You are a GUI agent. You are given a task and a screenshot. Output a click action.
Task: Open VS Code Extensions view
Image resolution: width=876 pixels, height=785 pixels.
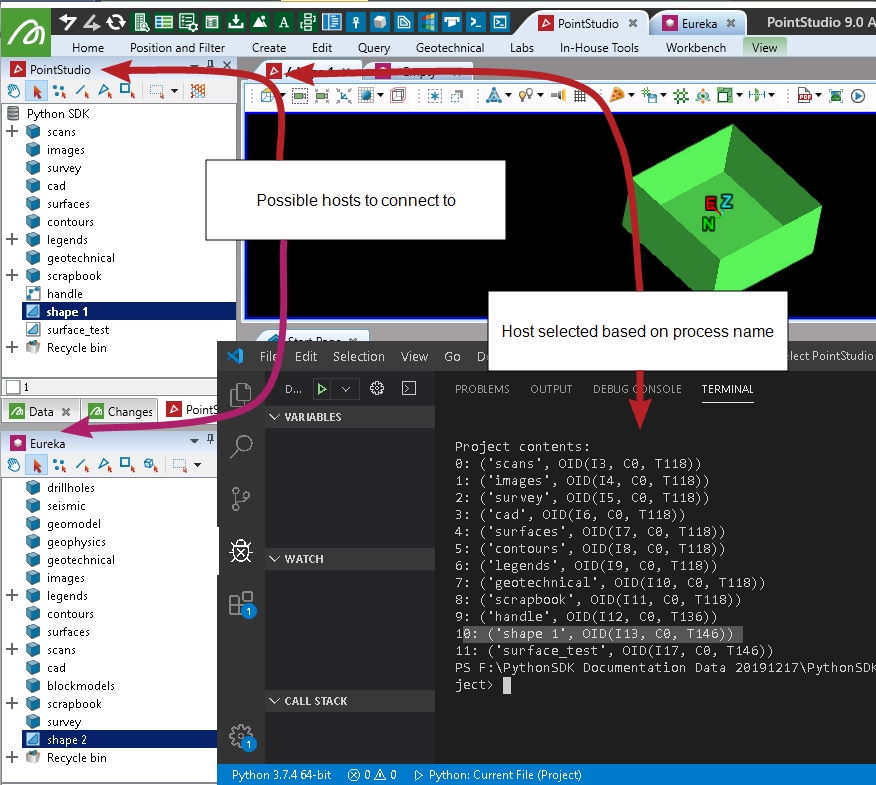pyautogui.click(x=241, y=604)
